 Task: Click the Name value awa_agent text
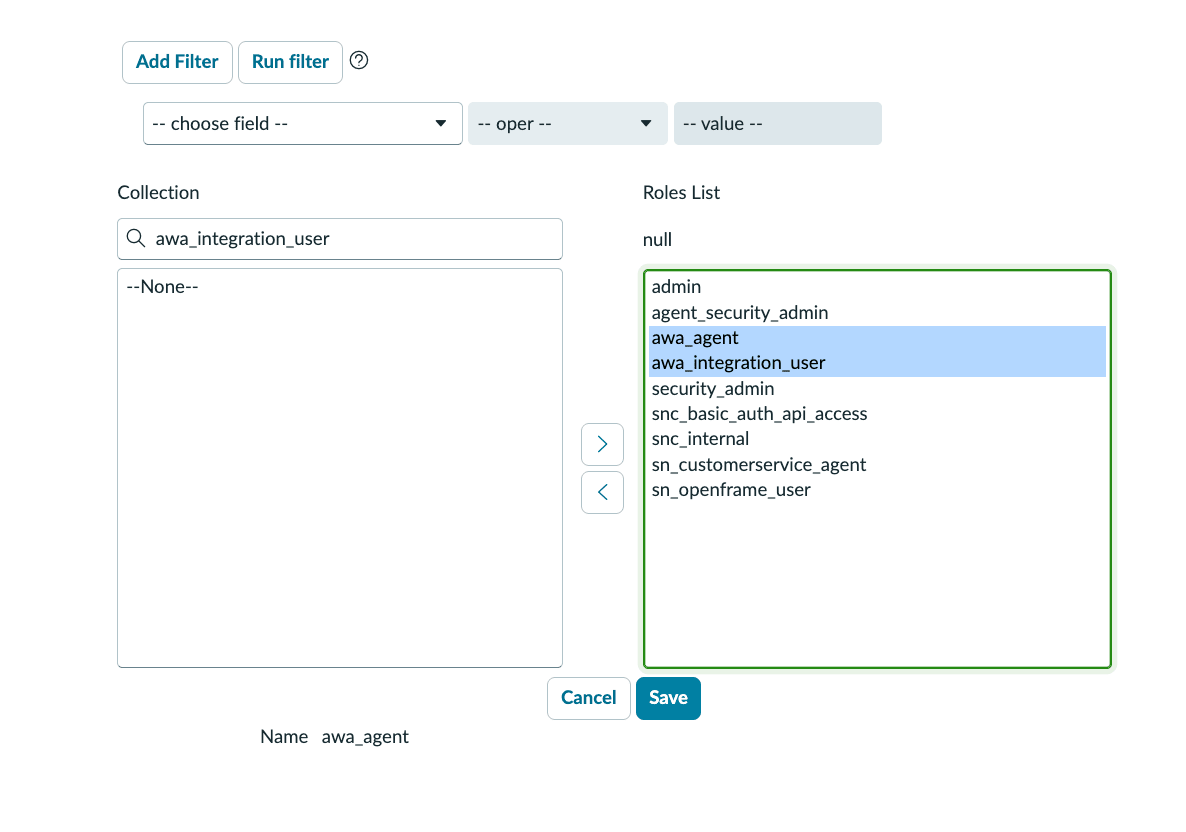(365, 737)
